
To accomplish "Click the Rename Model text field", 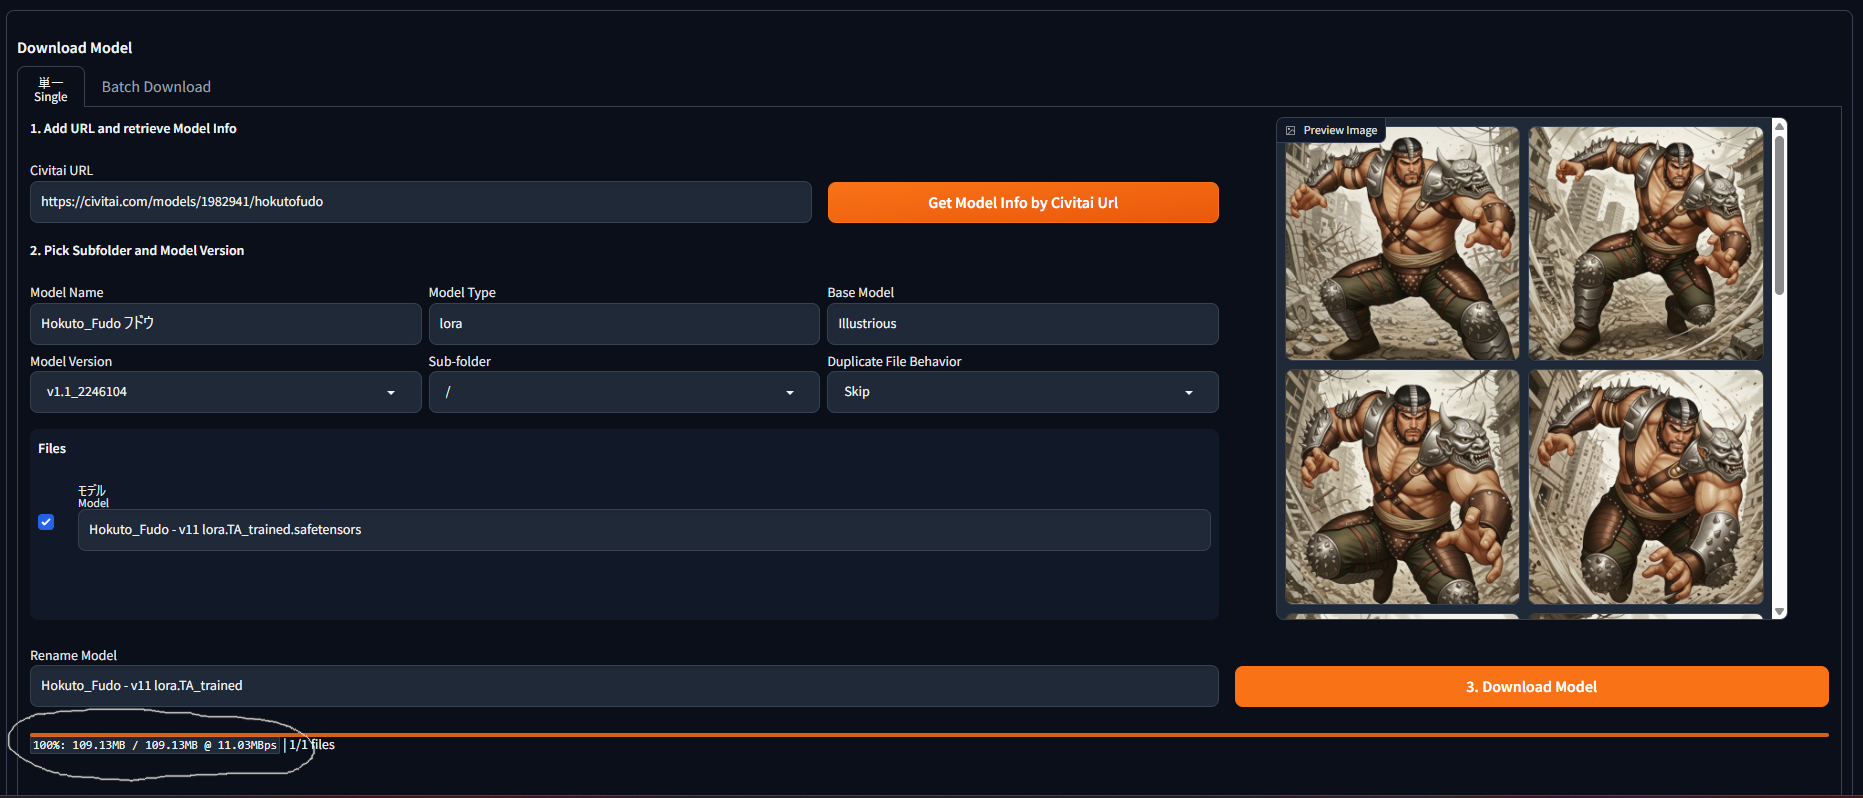I will 623,686.
